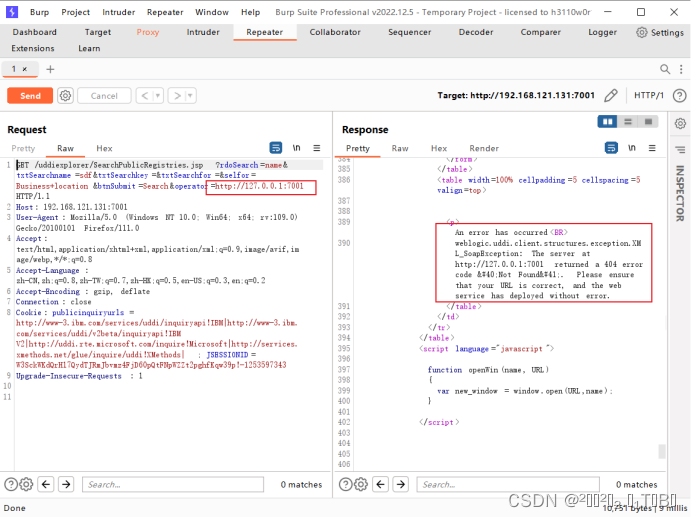Click the Burp Suite logo icon

(x=12, y=12)
